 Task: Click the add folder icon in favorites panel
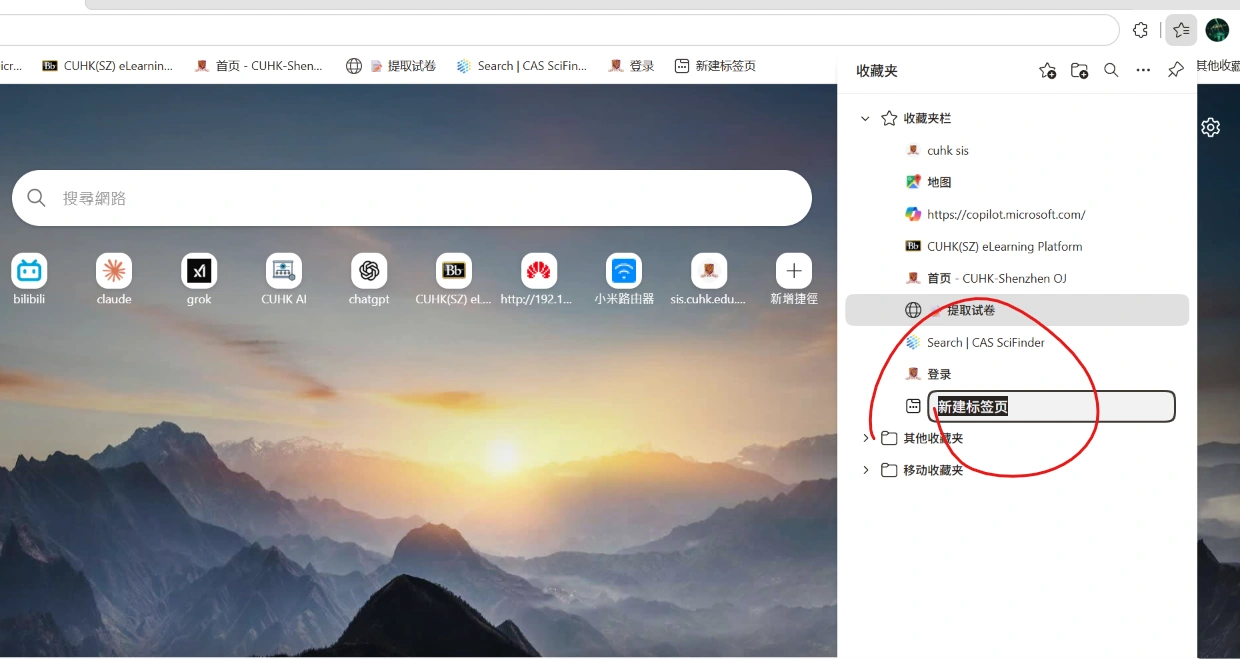click(x=1079, y=71)
